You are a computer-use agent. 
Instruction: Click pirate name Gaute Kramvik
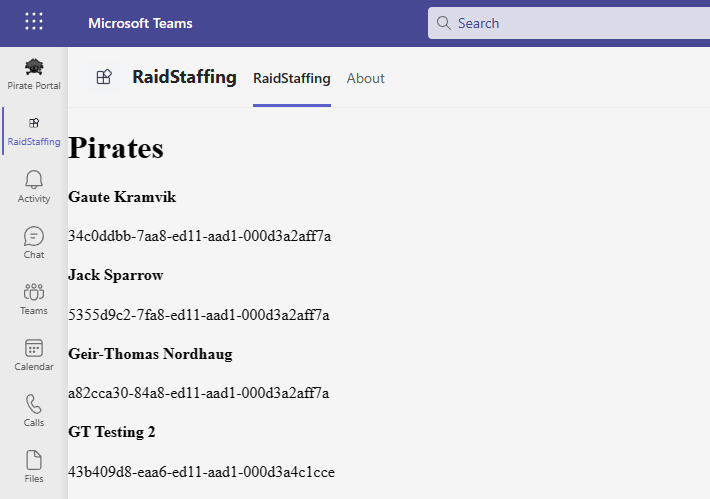pos(122,197)
